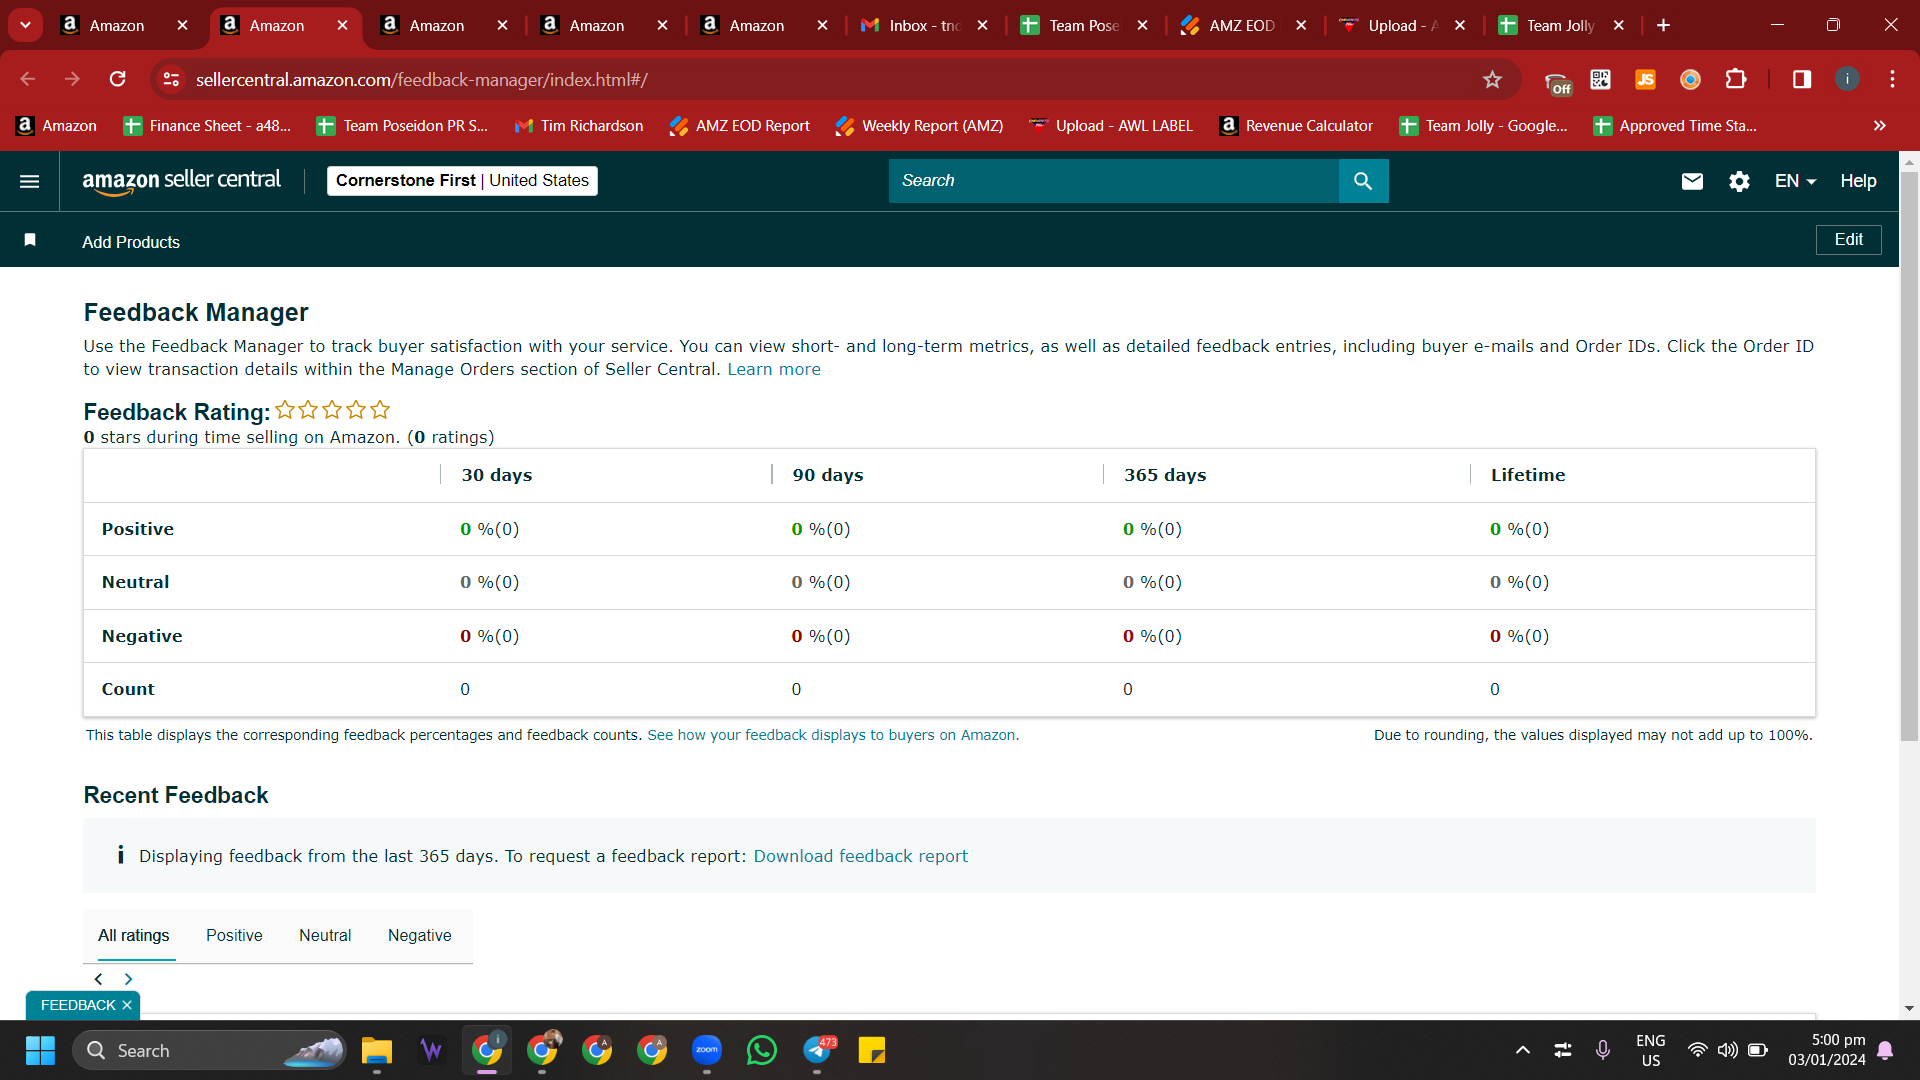Open the Upload - AWL LABEL bookmark
This screenshot has width=1920, height=1080.
[x=1111, y=125]
